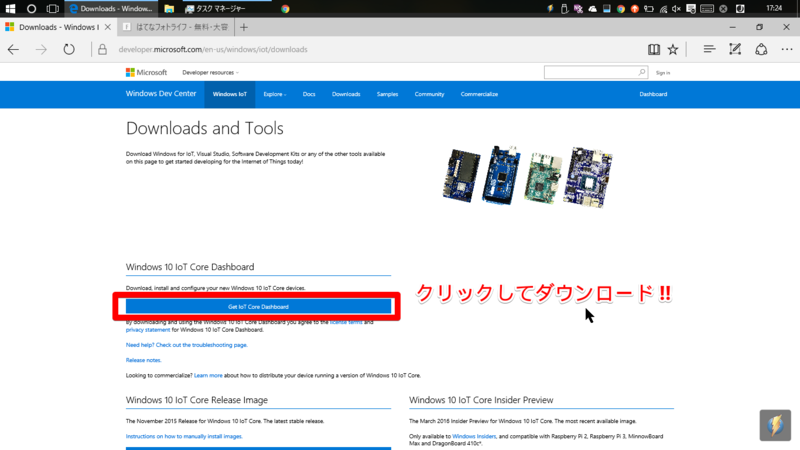Viewport: 800px width, 450px height.
Task: Open the Windows Insiders link
Action: coord(474,436)
